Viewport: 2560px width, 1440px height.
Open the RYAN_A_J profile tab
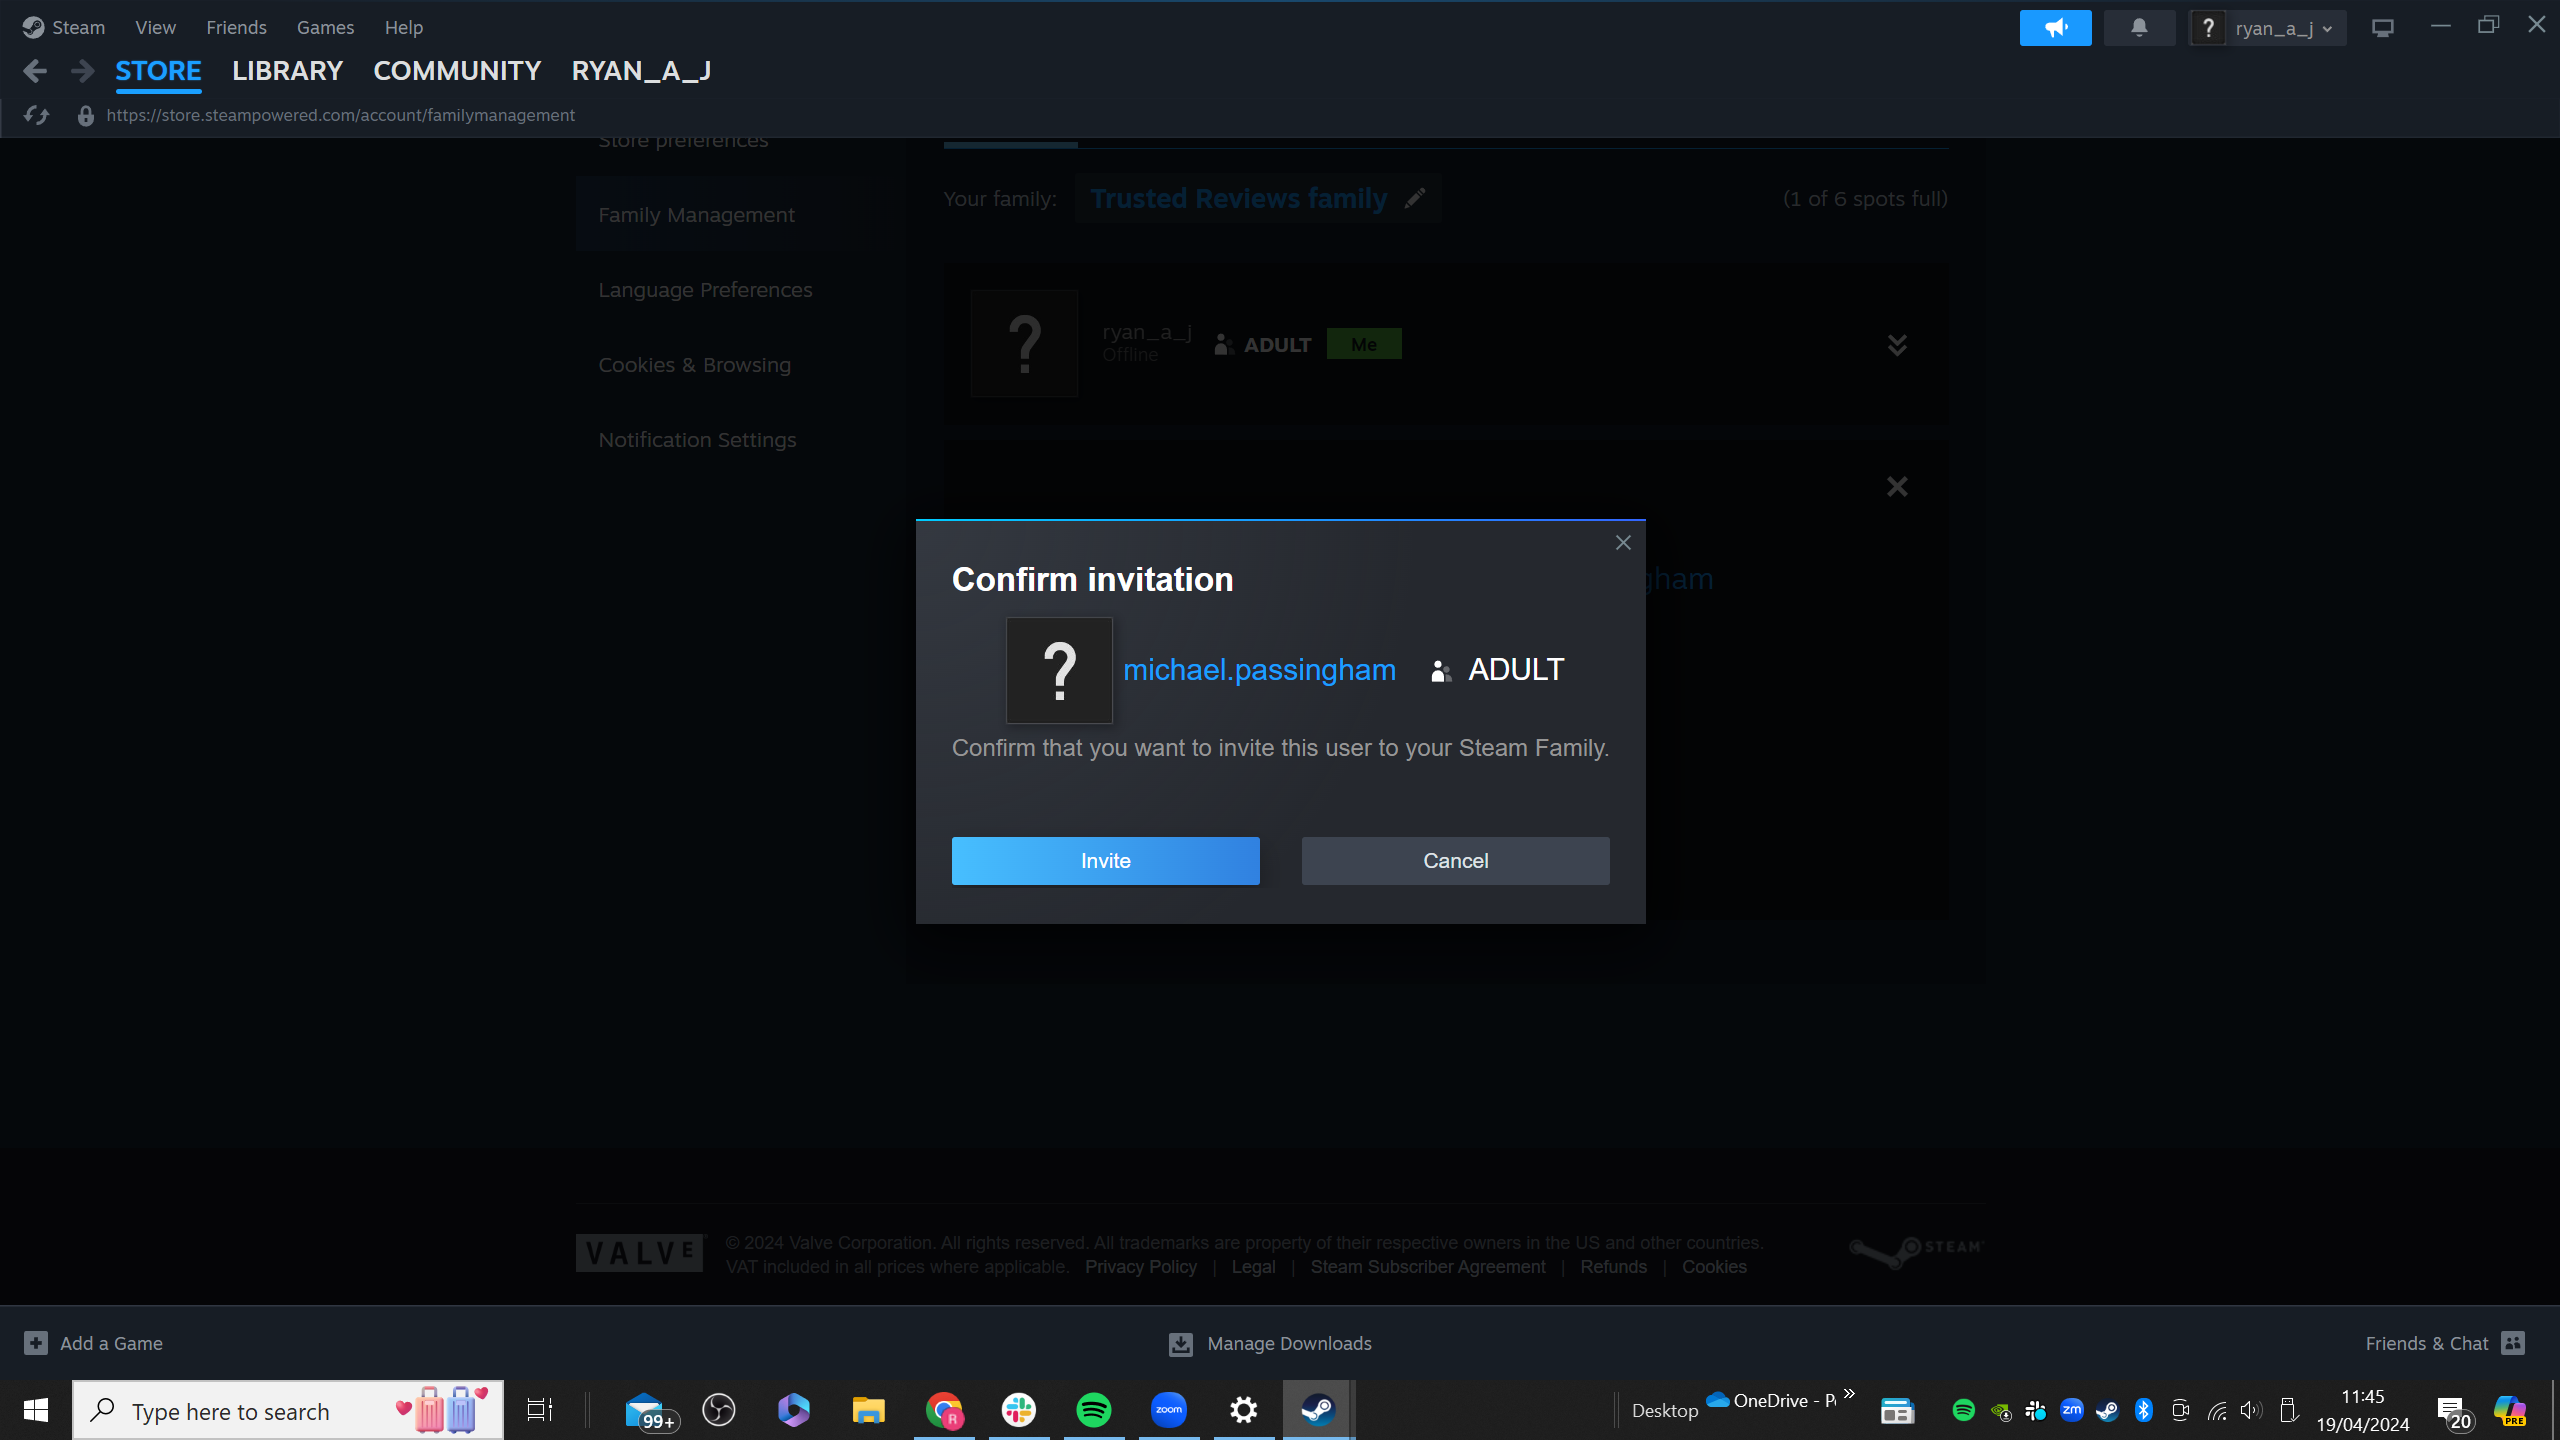(x=641, y=71)
